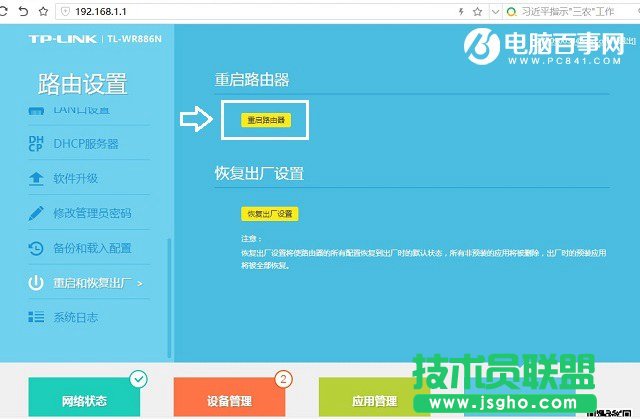Open 软件升级 menu item
Image resolution: width=640 pixels, height=419 pixels.
76,178
